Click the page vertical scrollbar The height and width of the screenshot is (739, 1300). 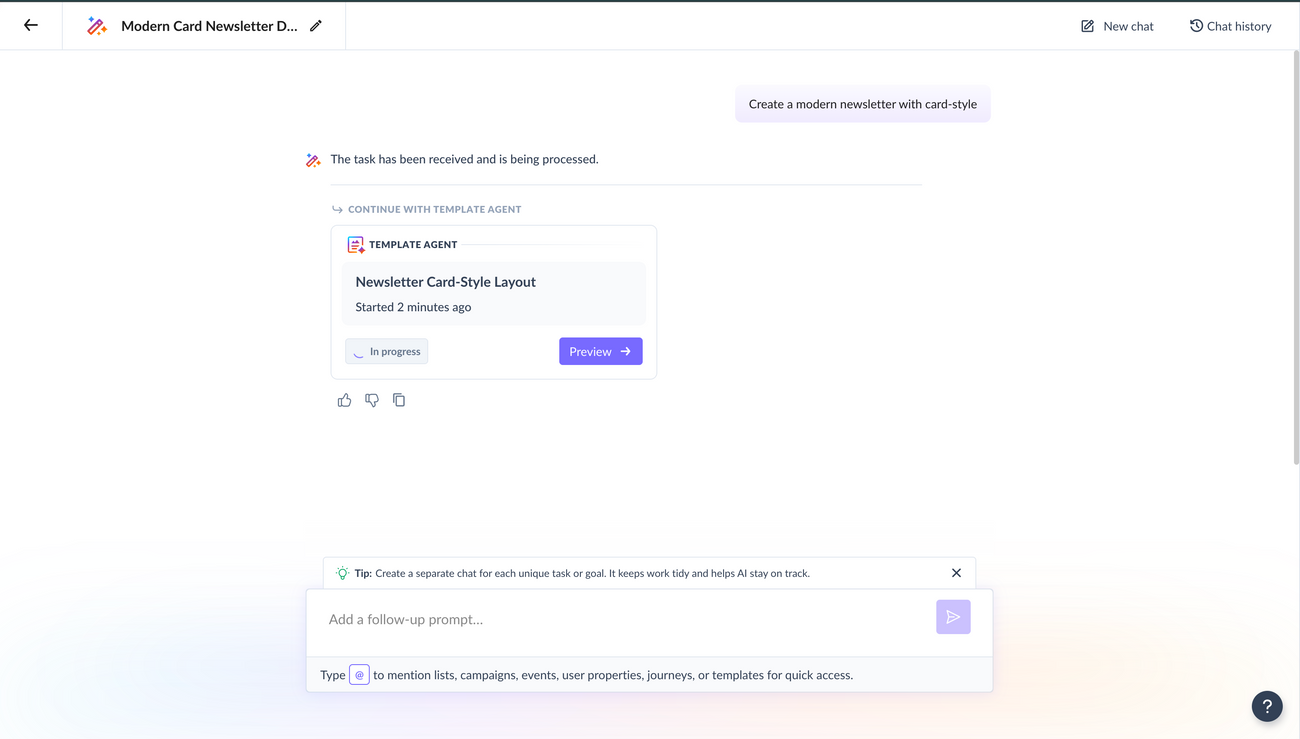tap(1295, 260)
